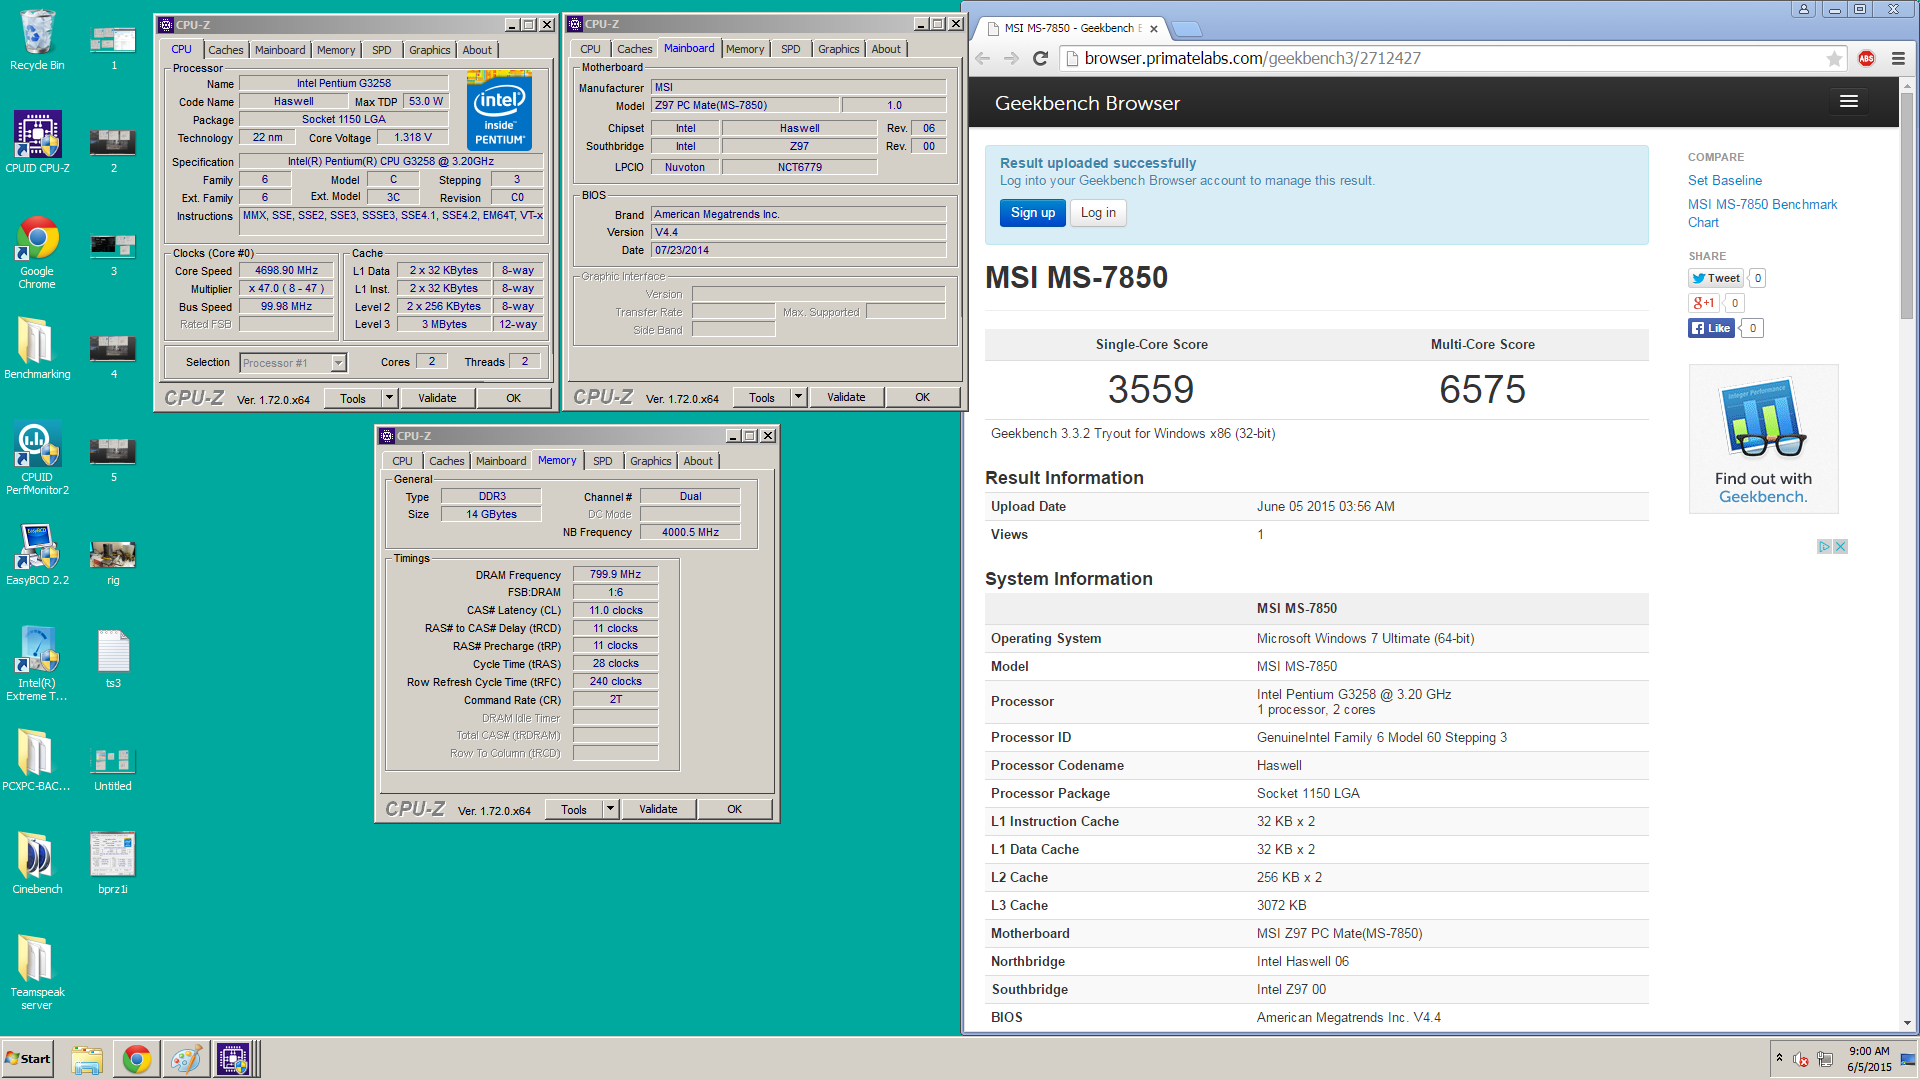Launch CPUID CPU-Z from the desktop

pyautogui.click(x=37, y=142)
